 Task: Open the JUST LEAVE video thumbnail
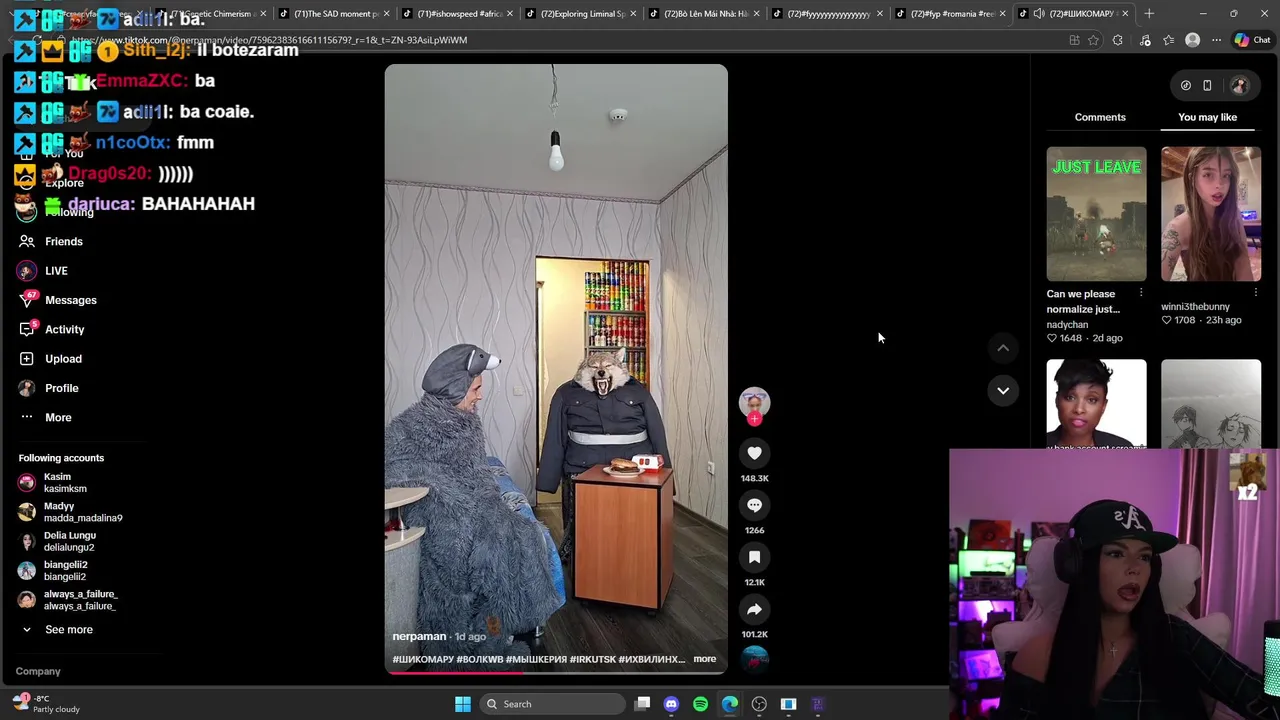1096,214
